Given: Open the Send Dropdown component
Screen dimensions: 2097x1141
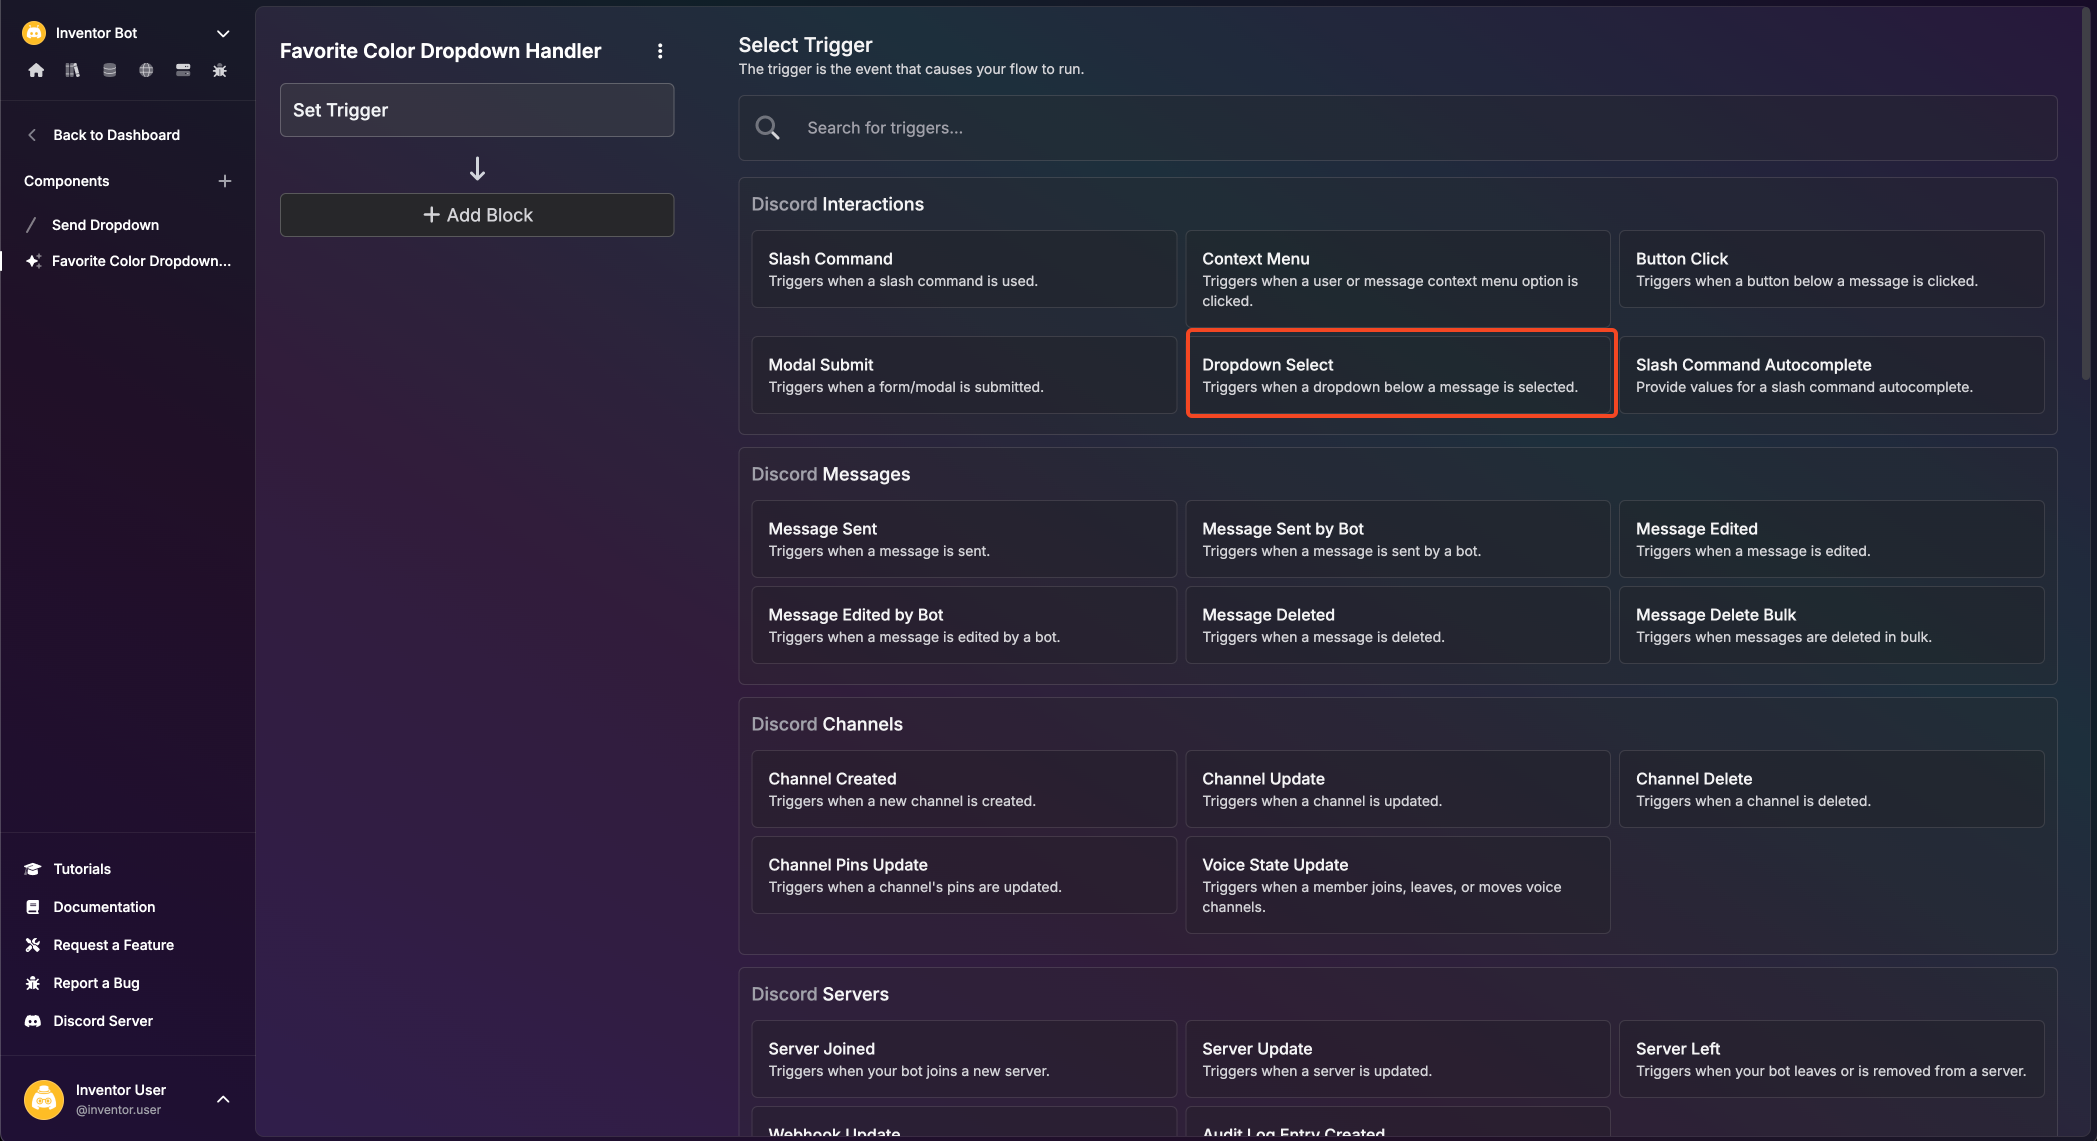Looking at the screenshot, I should click(105, 225).
